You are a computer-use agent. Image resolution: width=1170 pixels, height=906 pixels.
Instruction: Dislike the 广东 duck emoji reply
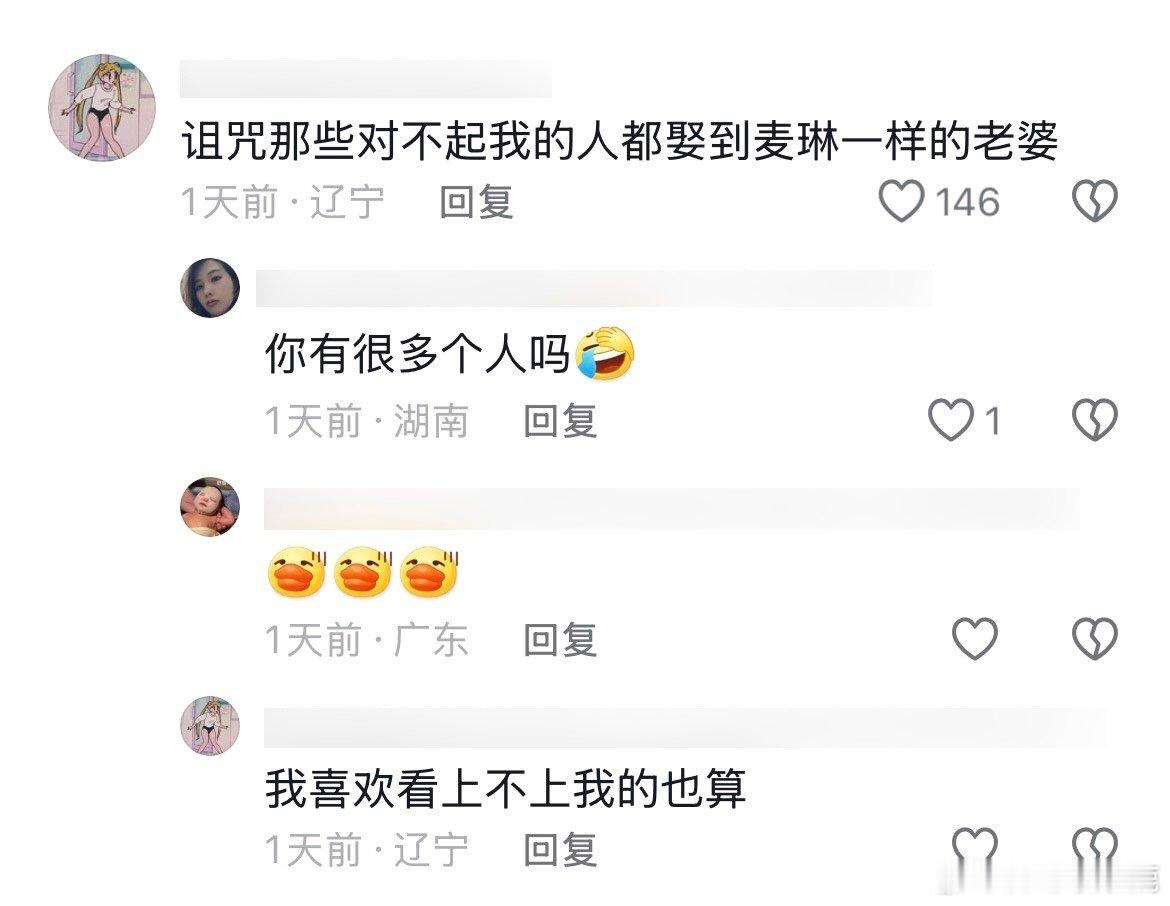coord(1095,639)
